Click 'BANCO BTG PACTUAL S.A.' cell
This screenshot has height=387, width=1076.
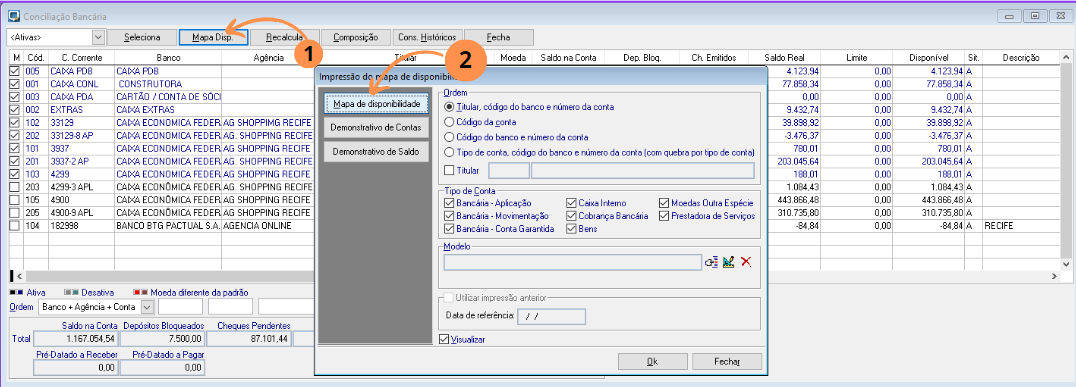click(x=168, y=226)
